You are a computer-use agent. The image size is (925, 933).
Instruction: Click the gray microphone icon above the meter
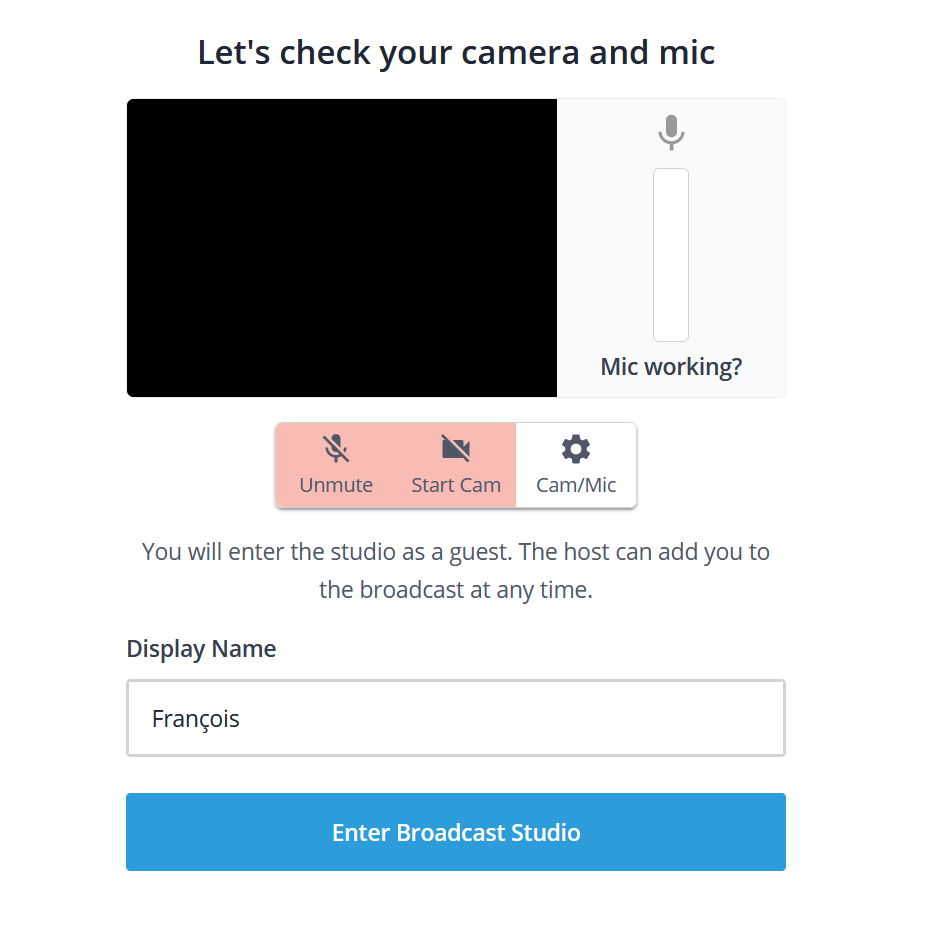tap(671, 132)
